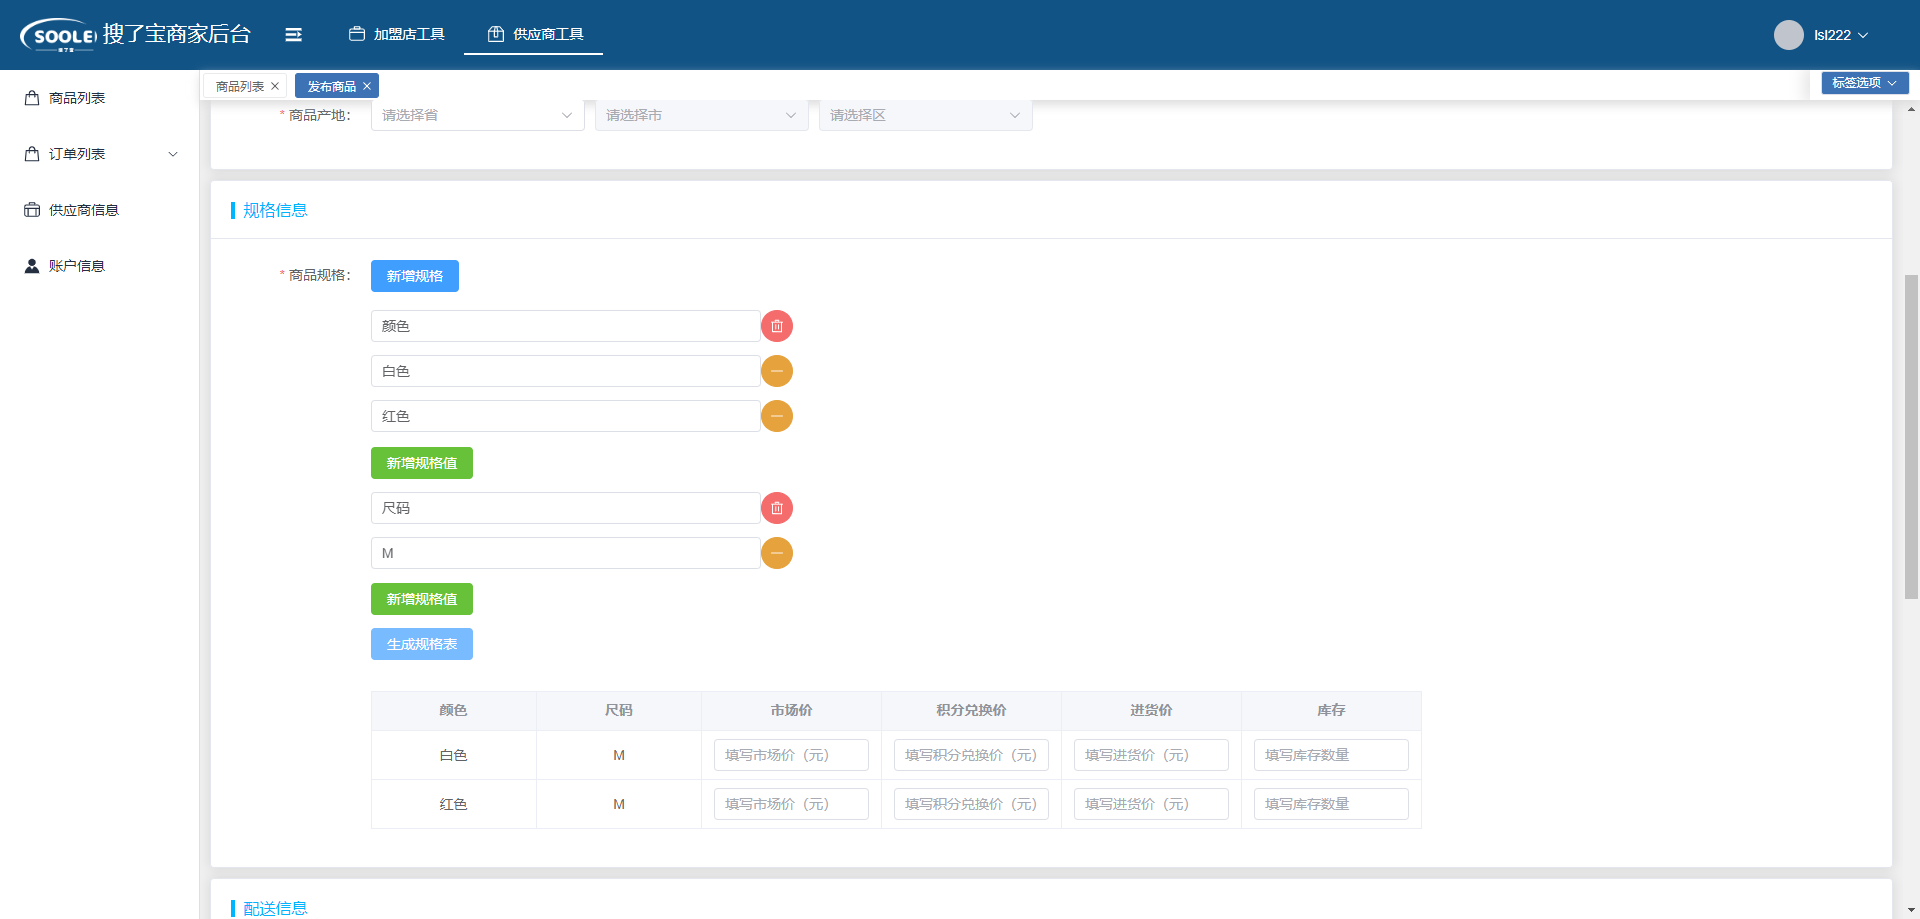Expand 订单列表 sidebar submenu arrow
The image size is (1920, 919).
pyautogui.click(x=173, y=154)
